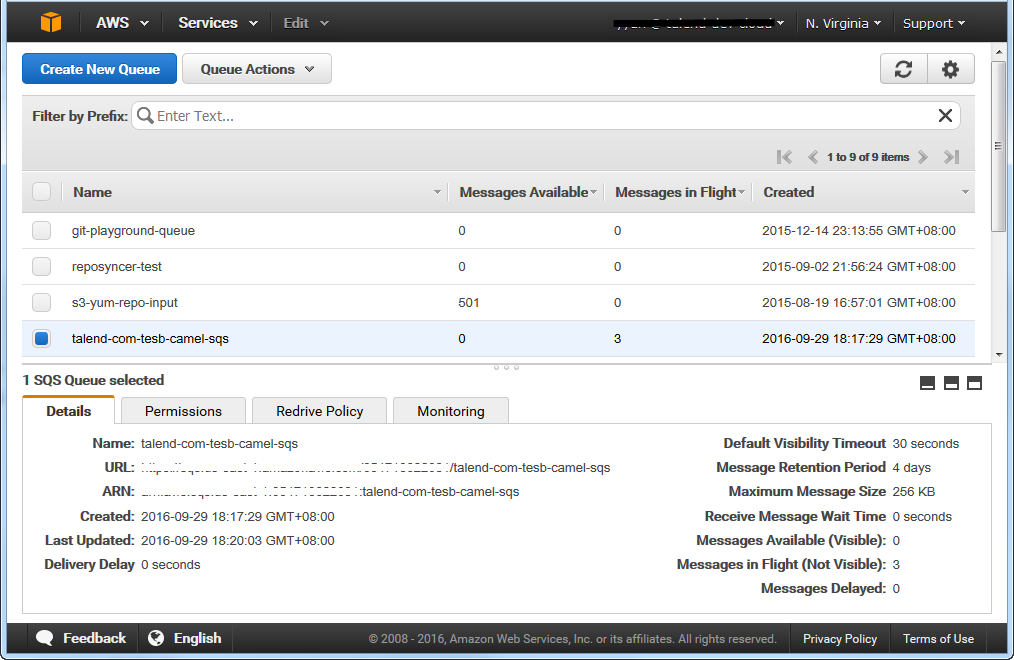Uncheck the talend-com-tesb-camel-sqs checkbox

tap(41, 338)
